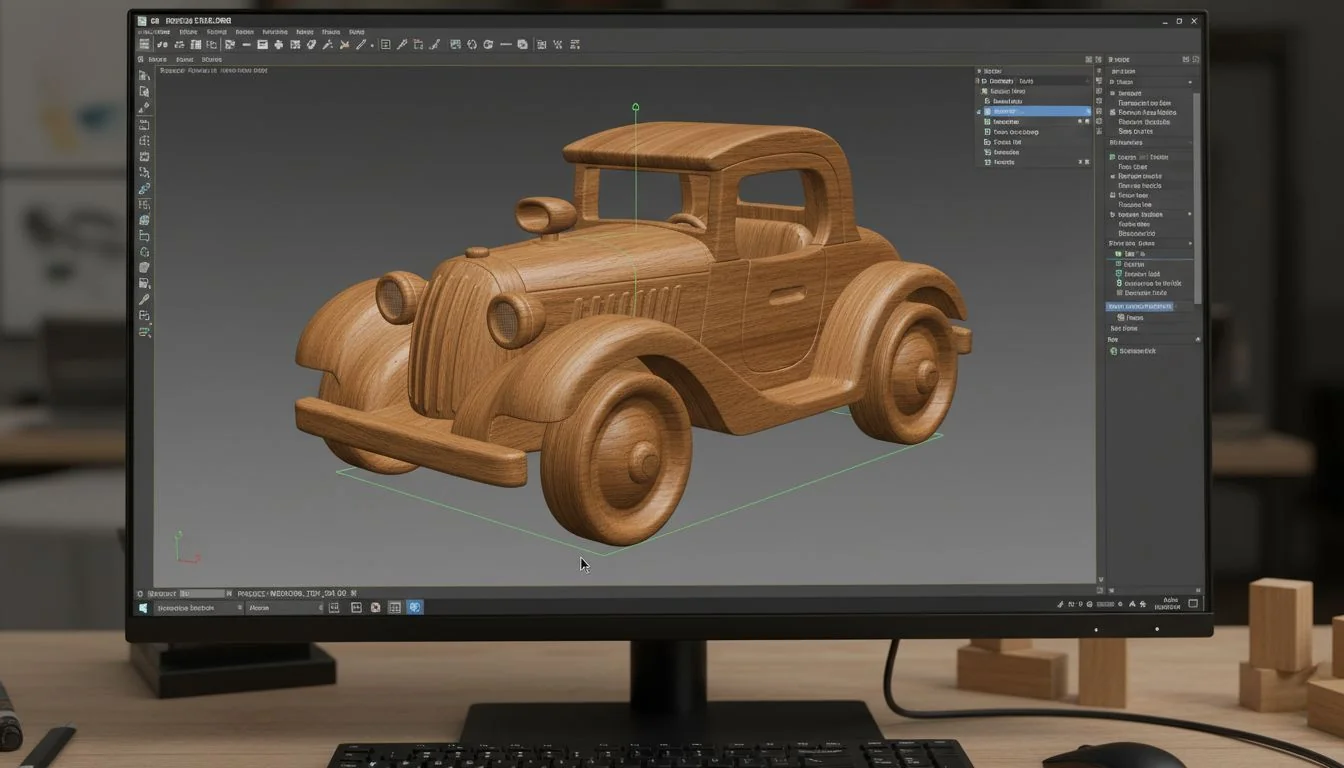Open the second menu in the menu bar
Image resolution: width=1344 pixels, height=768 pixels.
188,31
